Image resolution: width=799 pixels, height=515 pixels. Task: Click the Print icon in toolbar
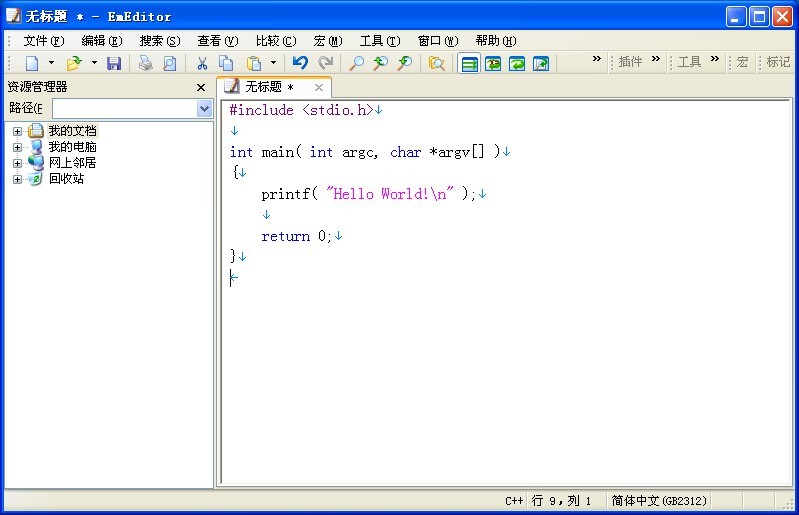[x=146, y=63]
